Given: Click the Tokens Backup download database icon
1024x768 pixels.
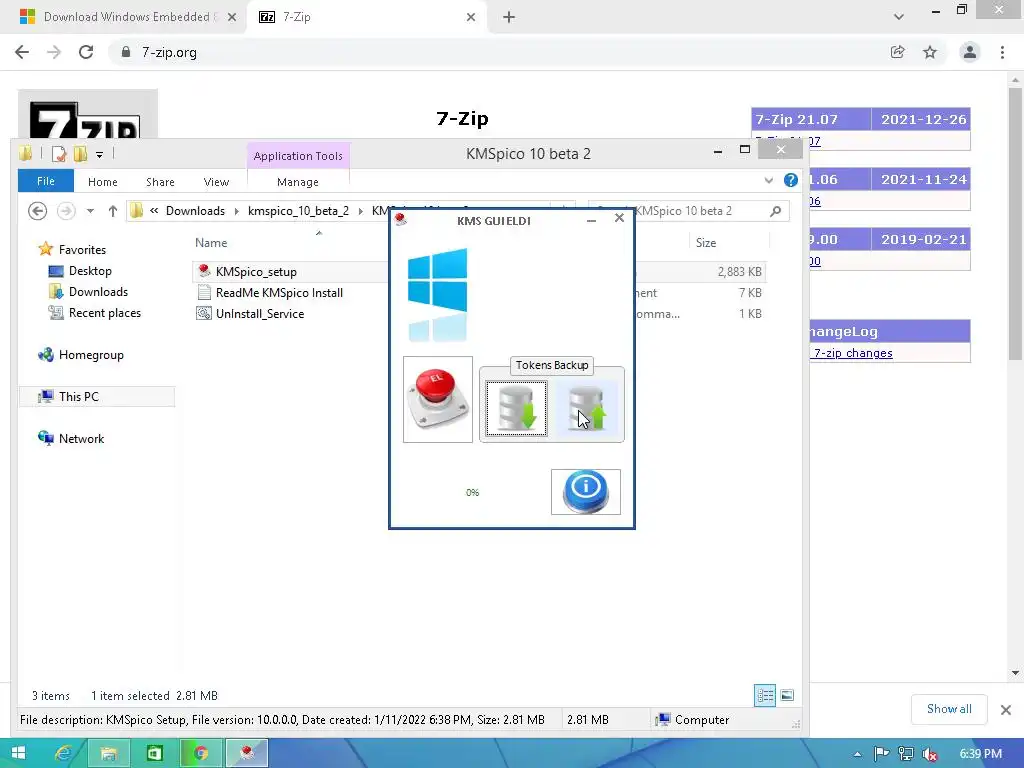Looking at the screenshot, I should pos(517,409).
